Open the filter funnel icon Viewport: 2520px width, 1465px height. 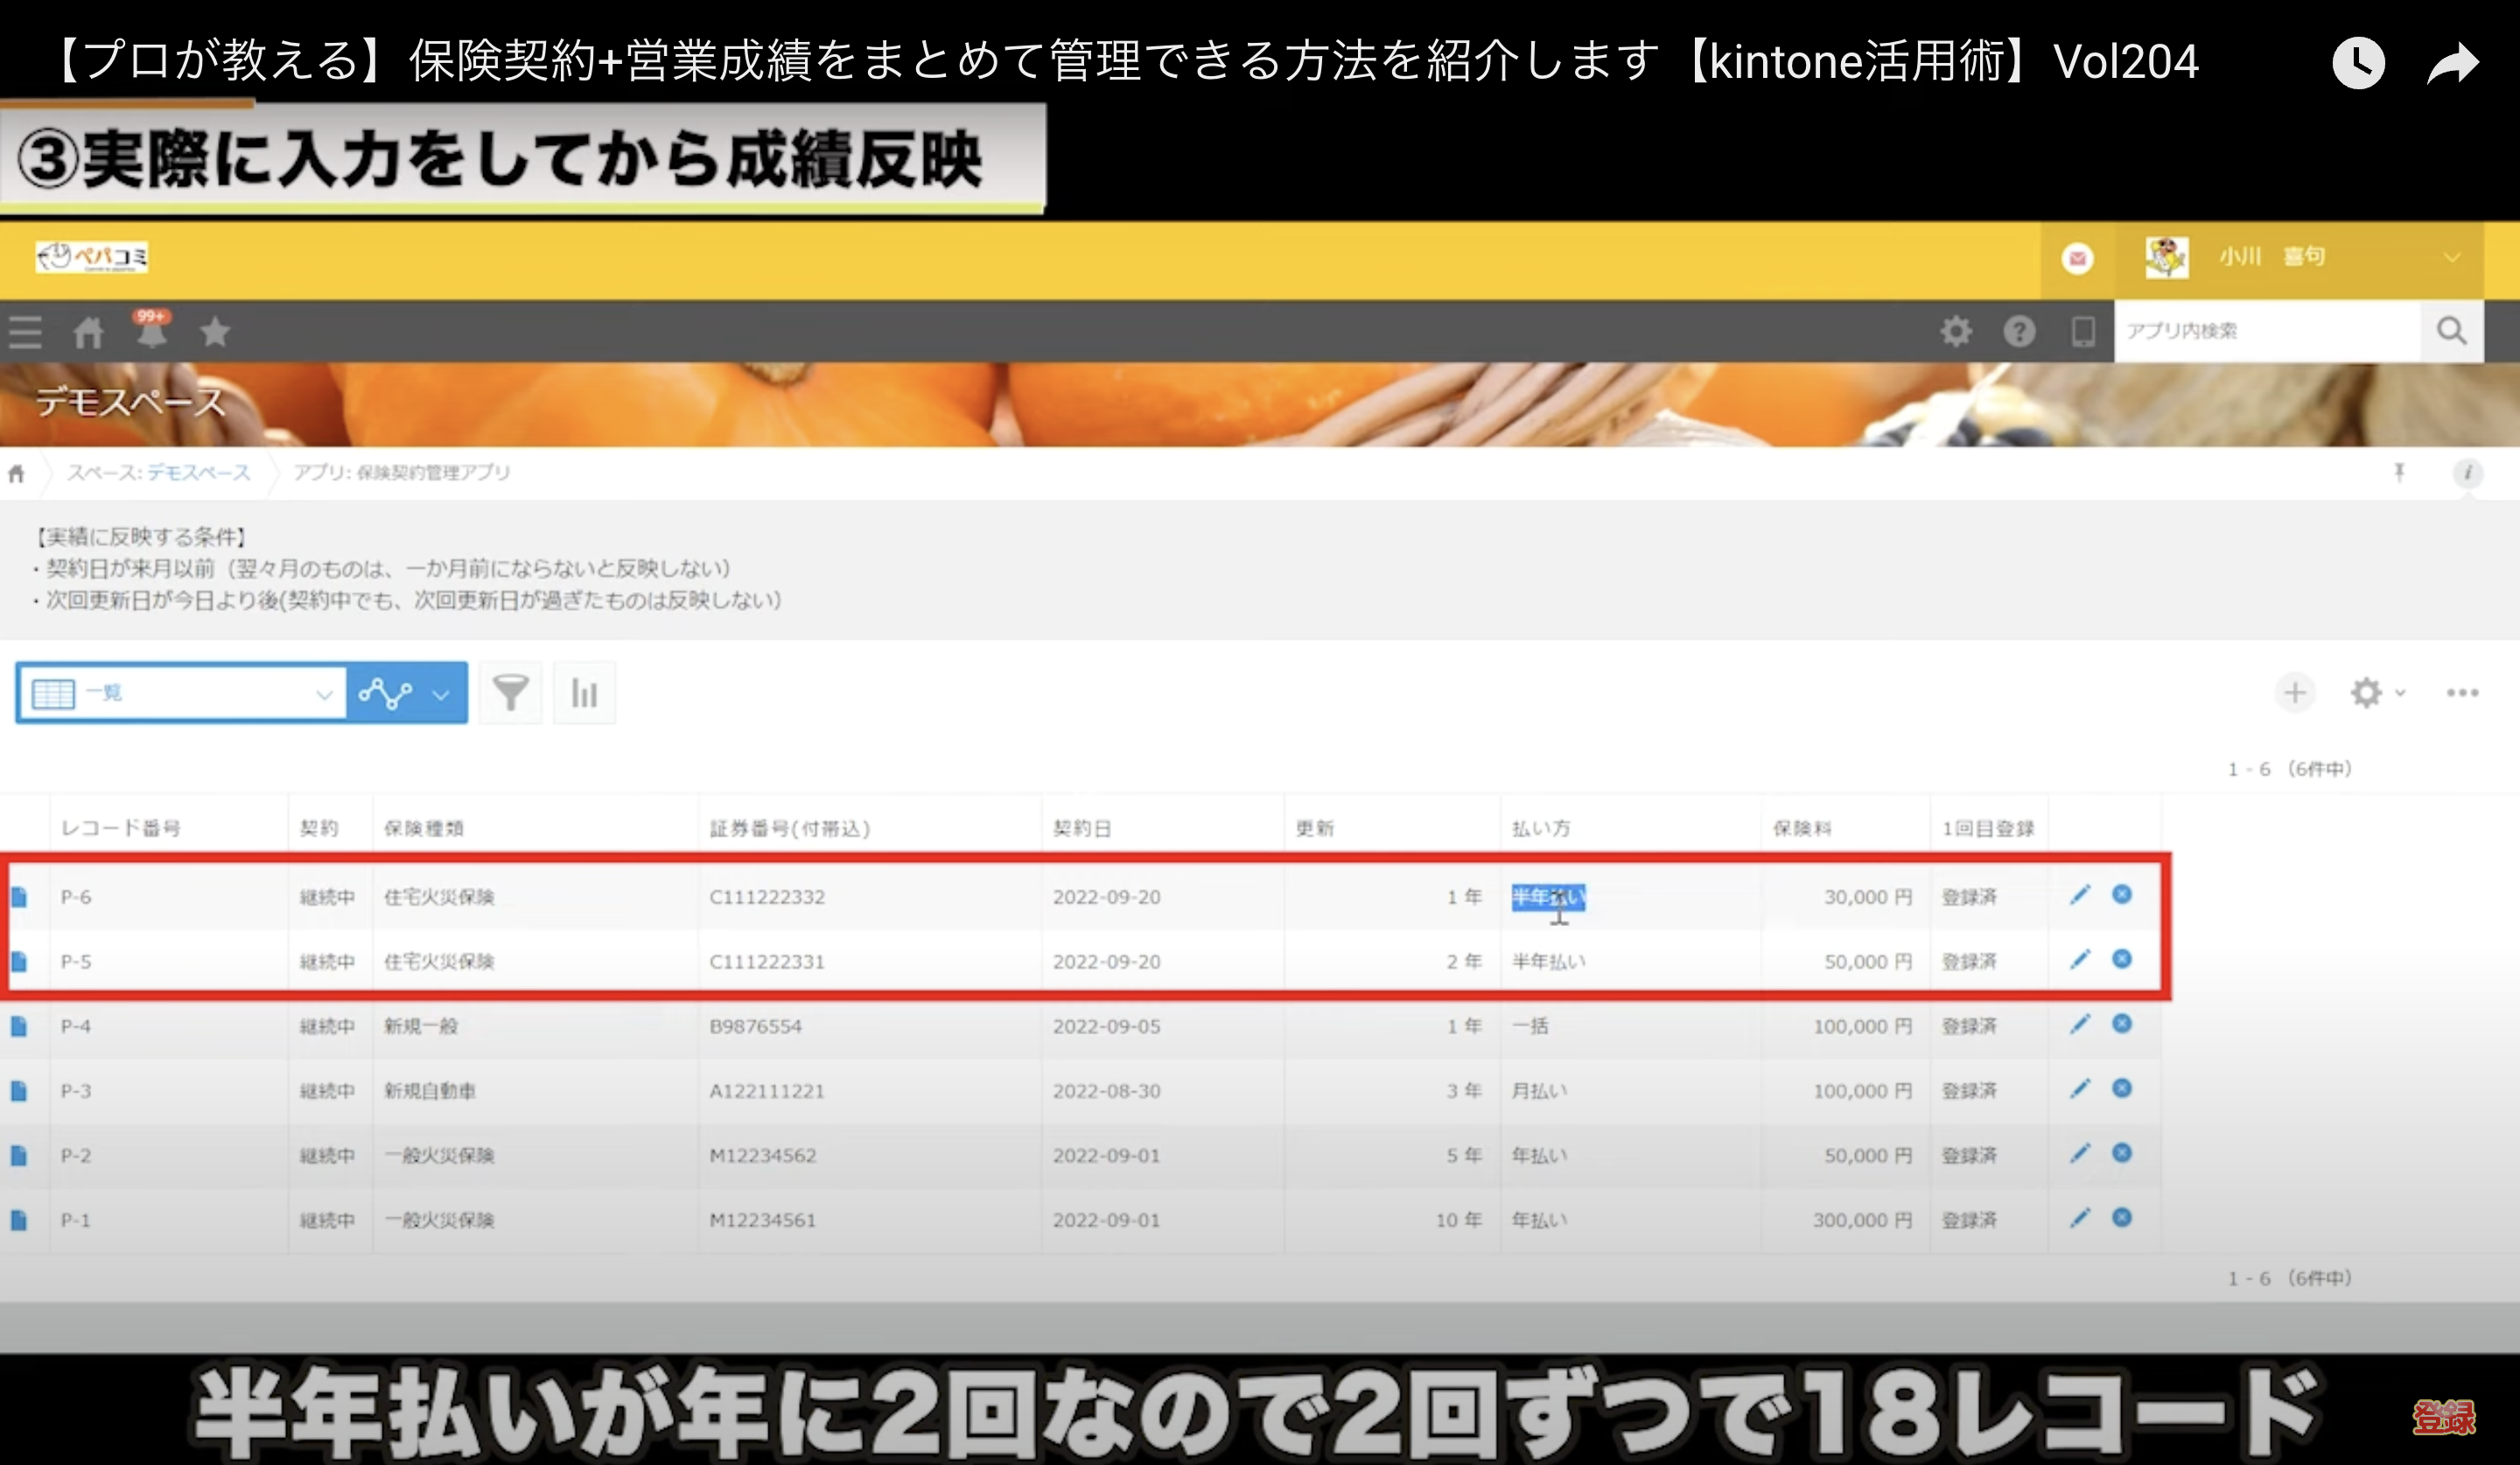[510, 692]
